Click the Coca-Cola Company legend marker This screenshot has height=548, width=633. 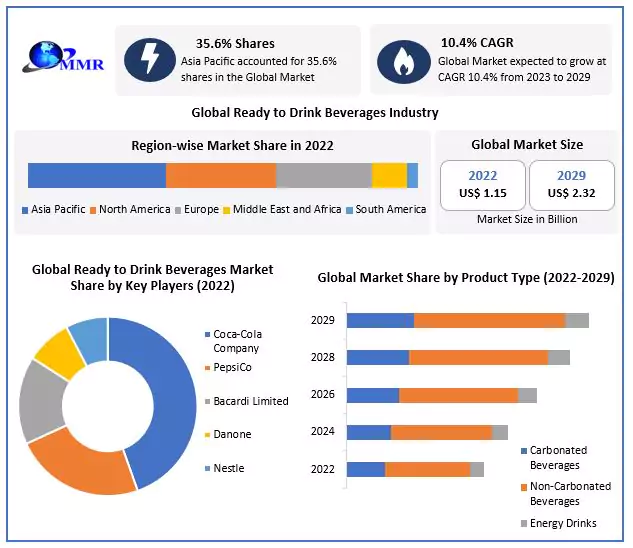coord(206,334)
